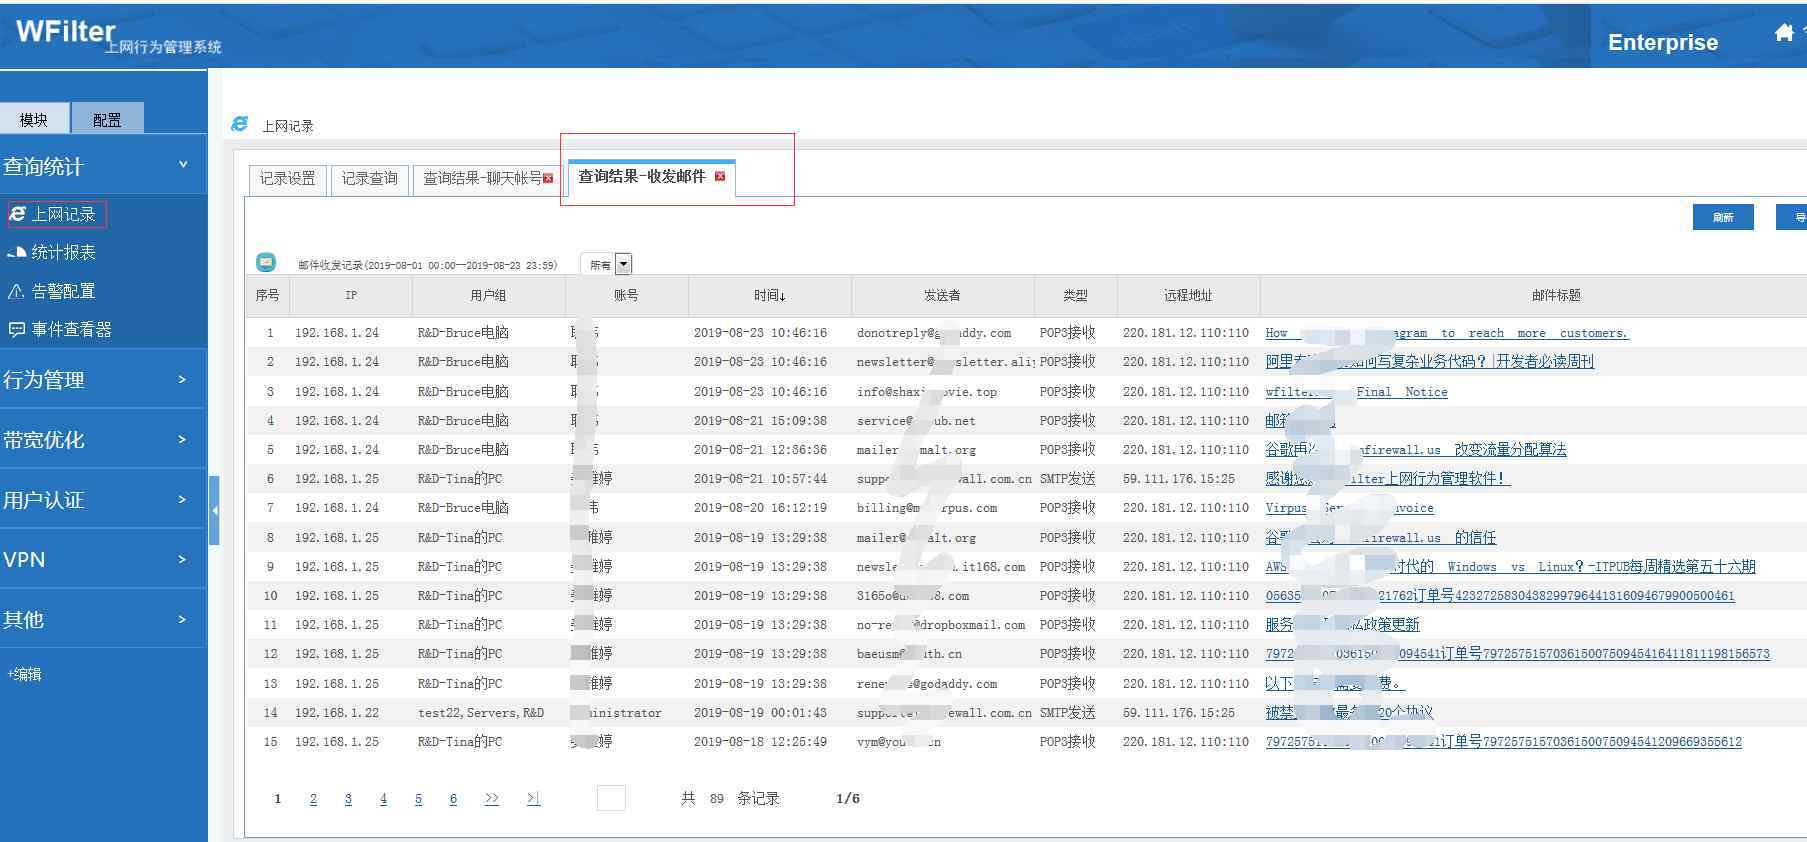This screenshot has height=842, width=1807.
Task: Expand the 其他 section
Action: tap(103, 619)
